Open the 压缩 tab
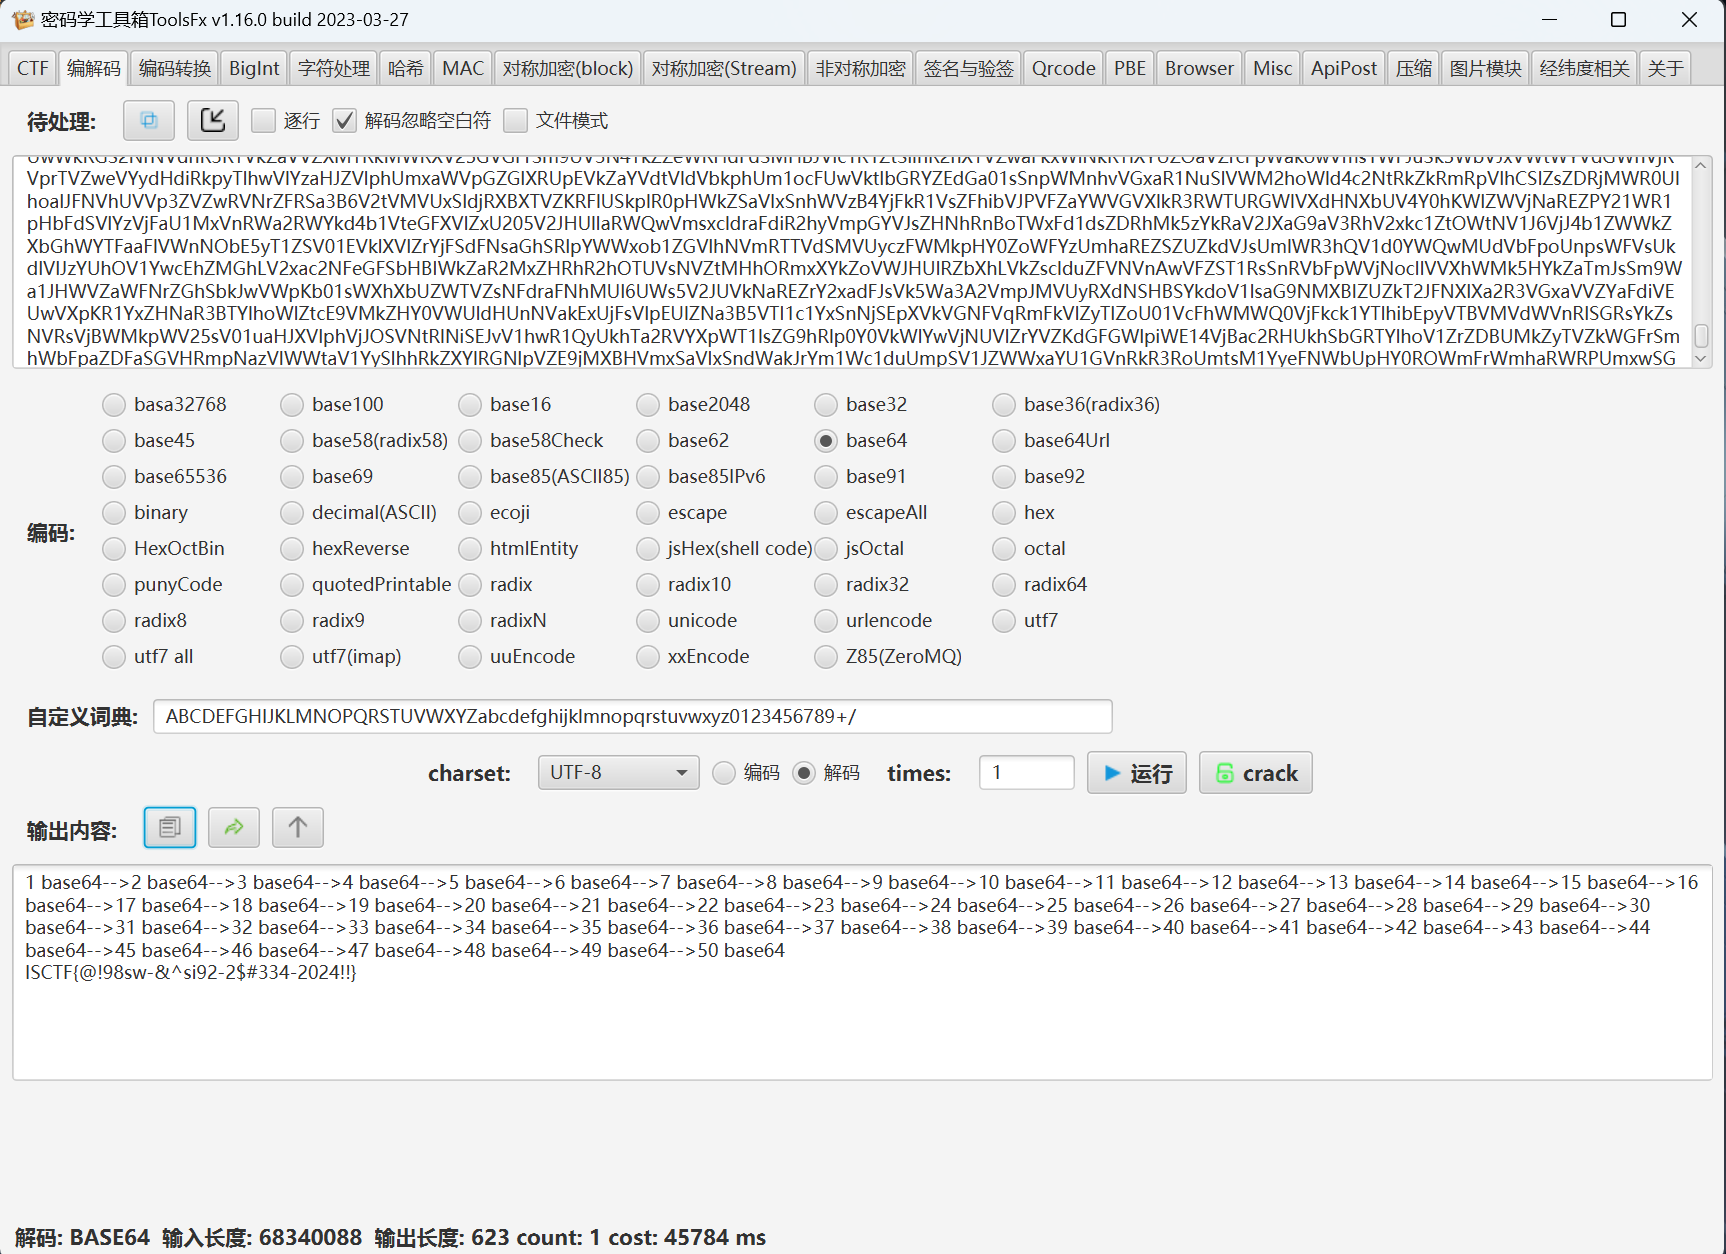The height and width of the screenshot is (1254, 1726). (x=1413, y=68)
